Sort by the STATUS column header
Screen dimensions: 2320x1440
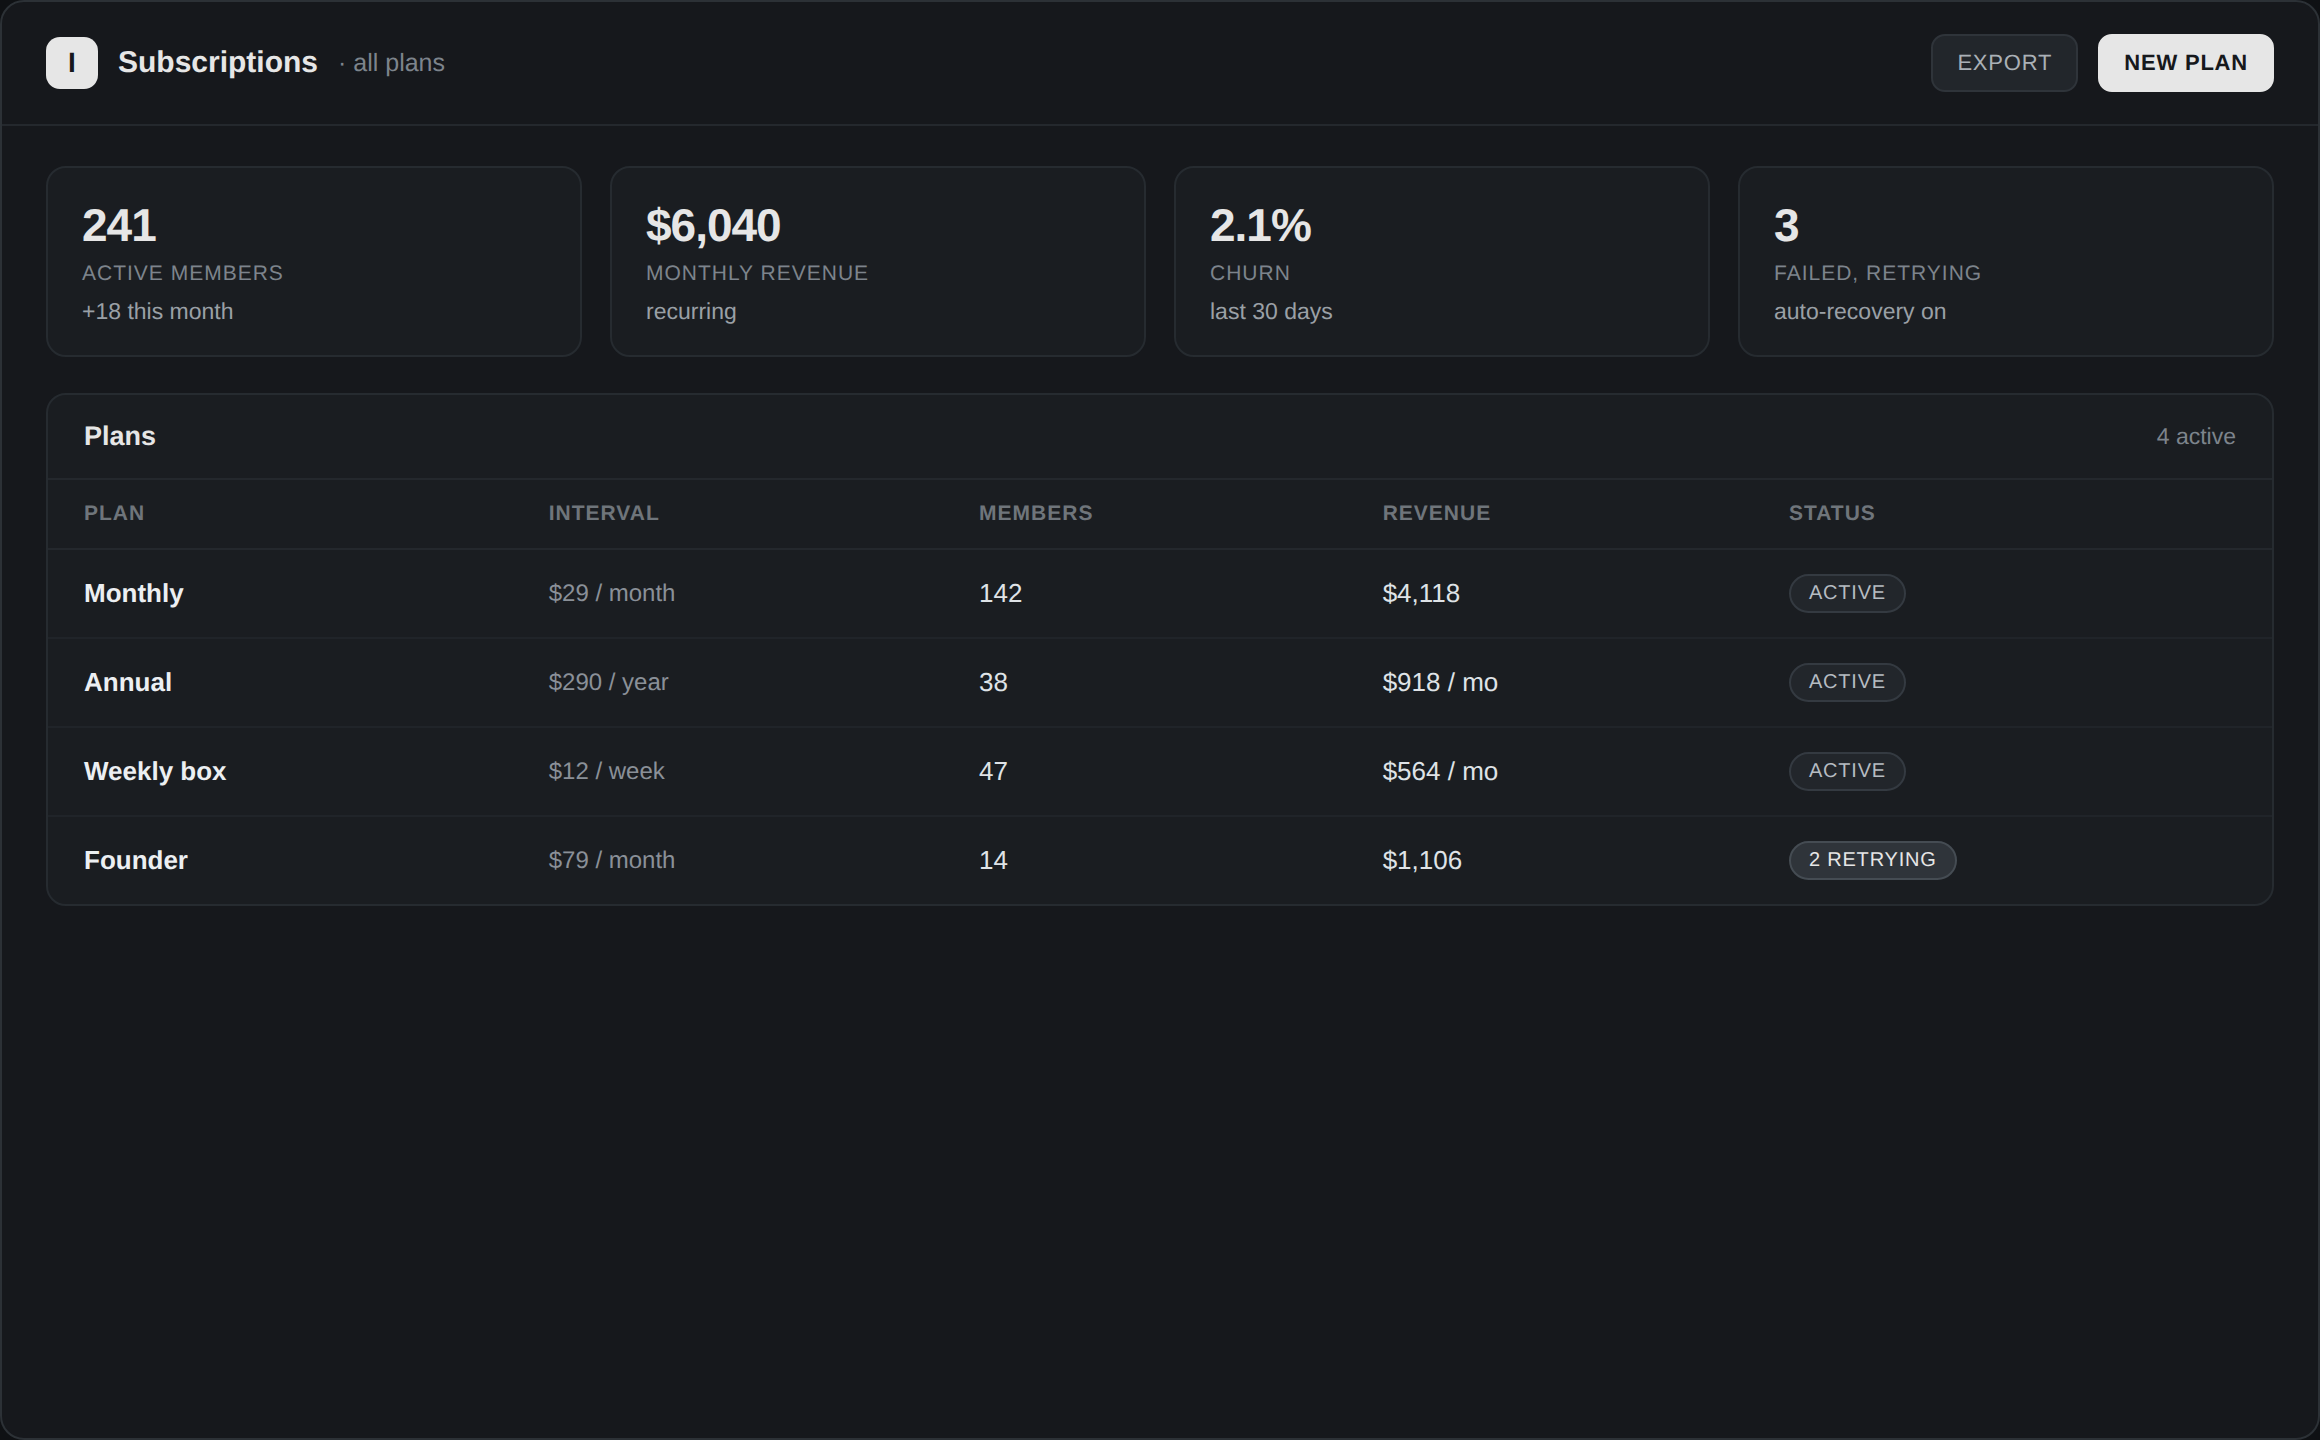click(x=1831, y=513)
